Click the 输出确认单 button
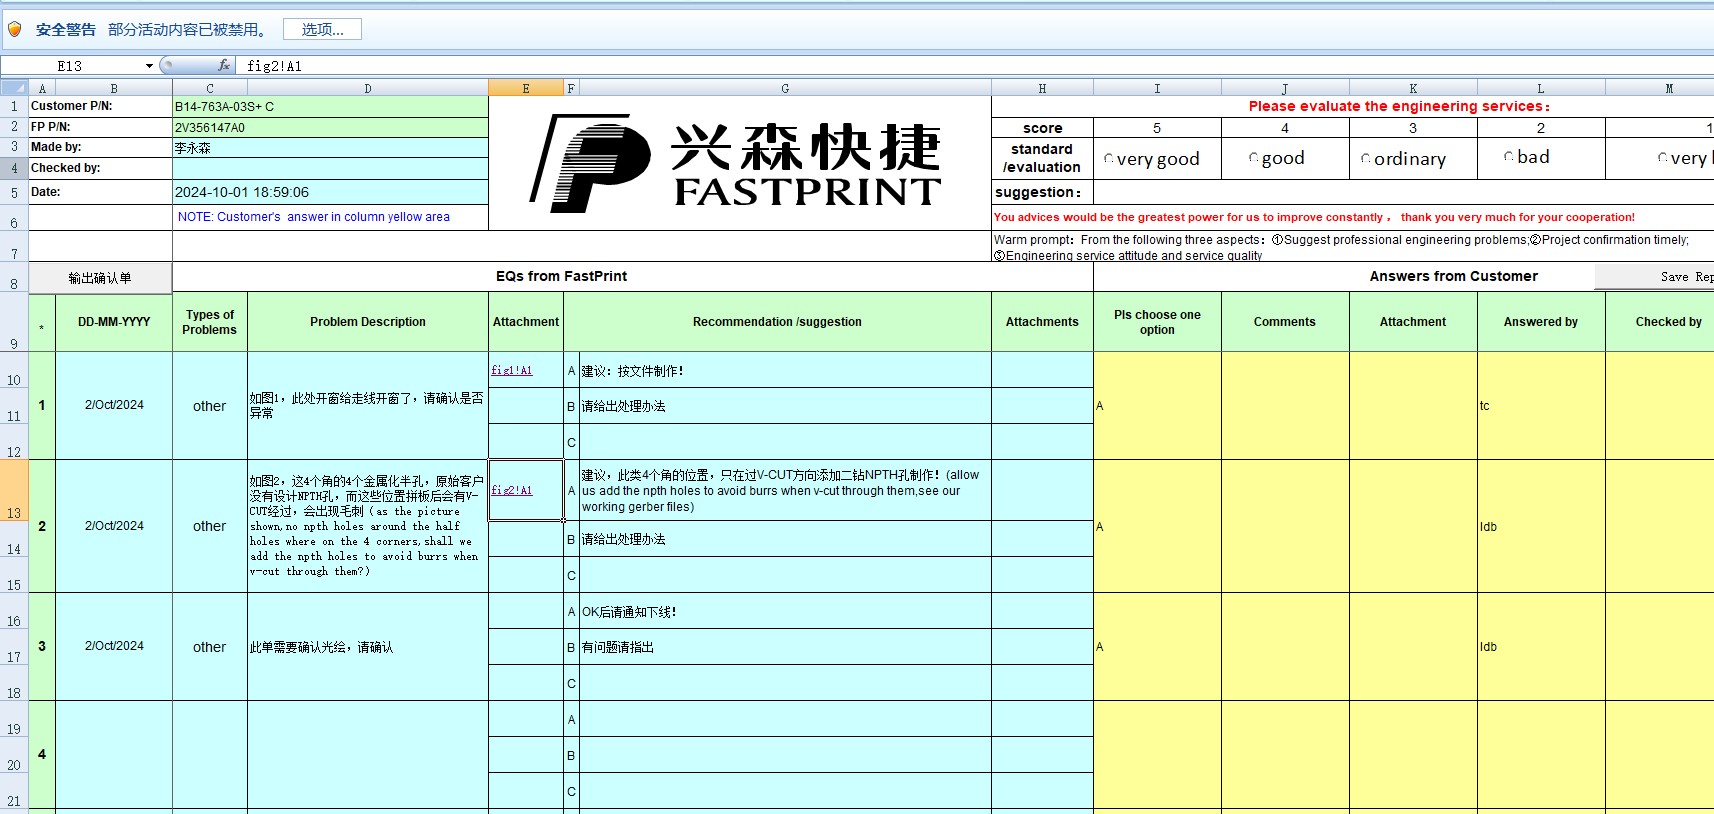This screenshot has height=814, width=1714. pyautogui.click(x=100, y=277)
